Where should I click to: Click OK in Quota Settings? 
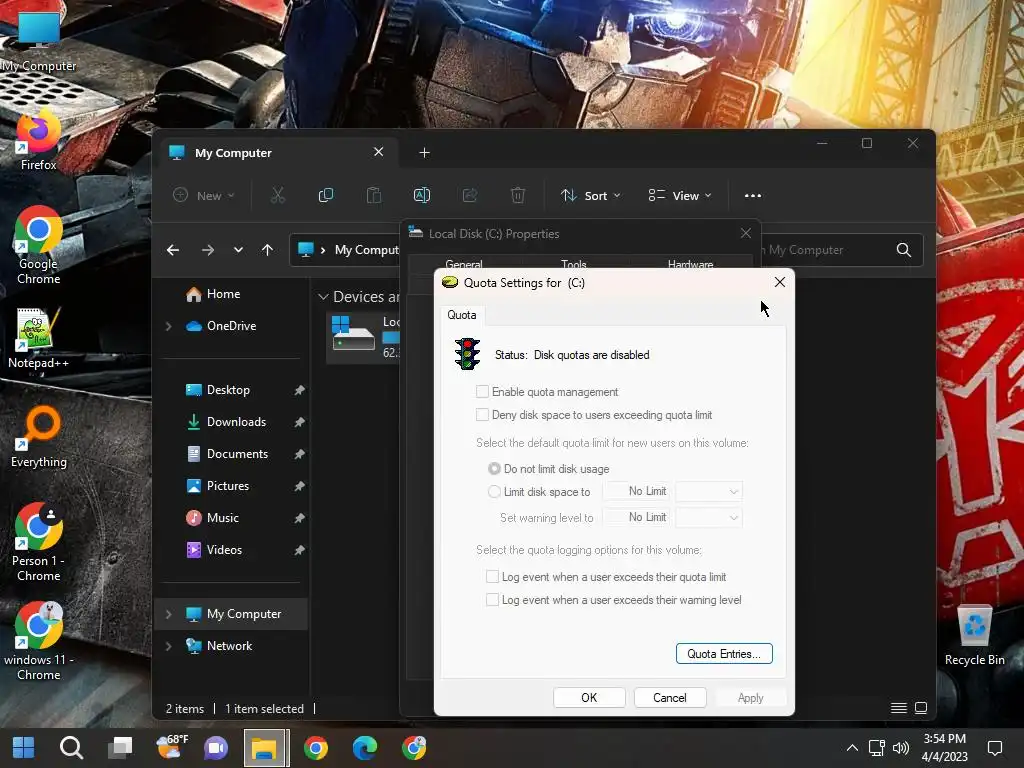[x=589, y=697]
